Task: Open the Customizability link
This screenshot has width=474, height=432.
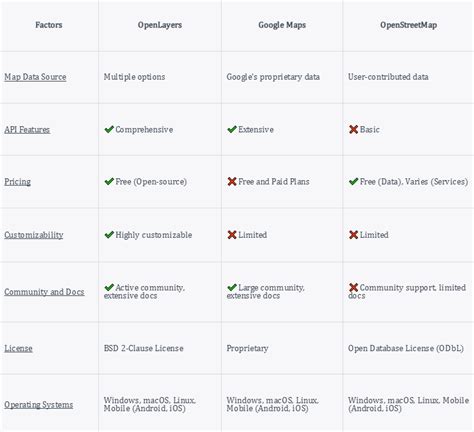Action: click(x=34, y=235)
